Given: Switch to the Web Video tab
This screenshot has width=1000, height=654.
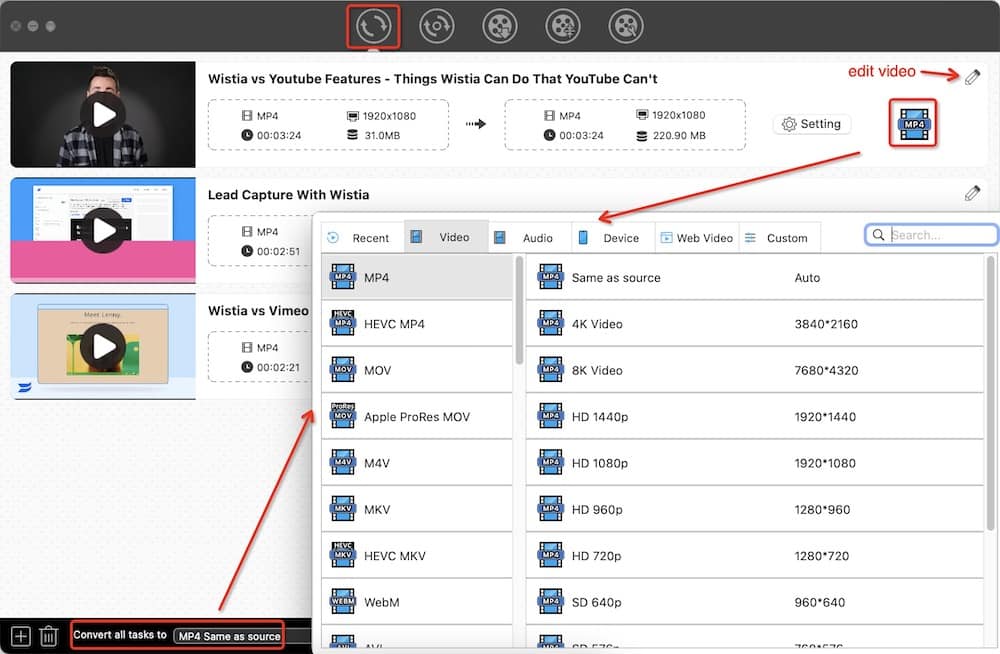Looking at the screenshot, I should pyautogui.click(x=697, y=237).
